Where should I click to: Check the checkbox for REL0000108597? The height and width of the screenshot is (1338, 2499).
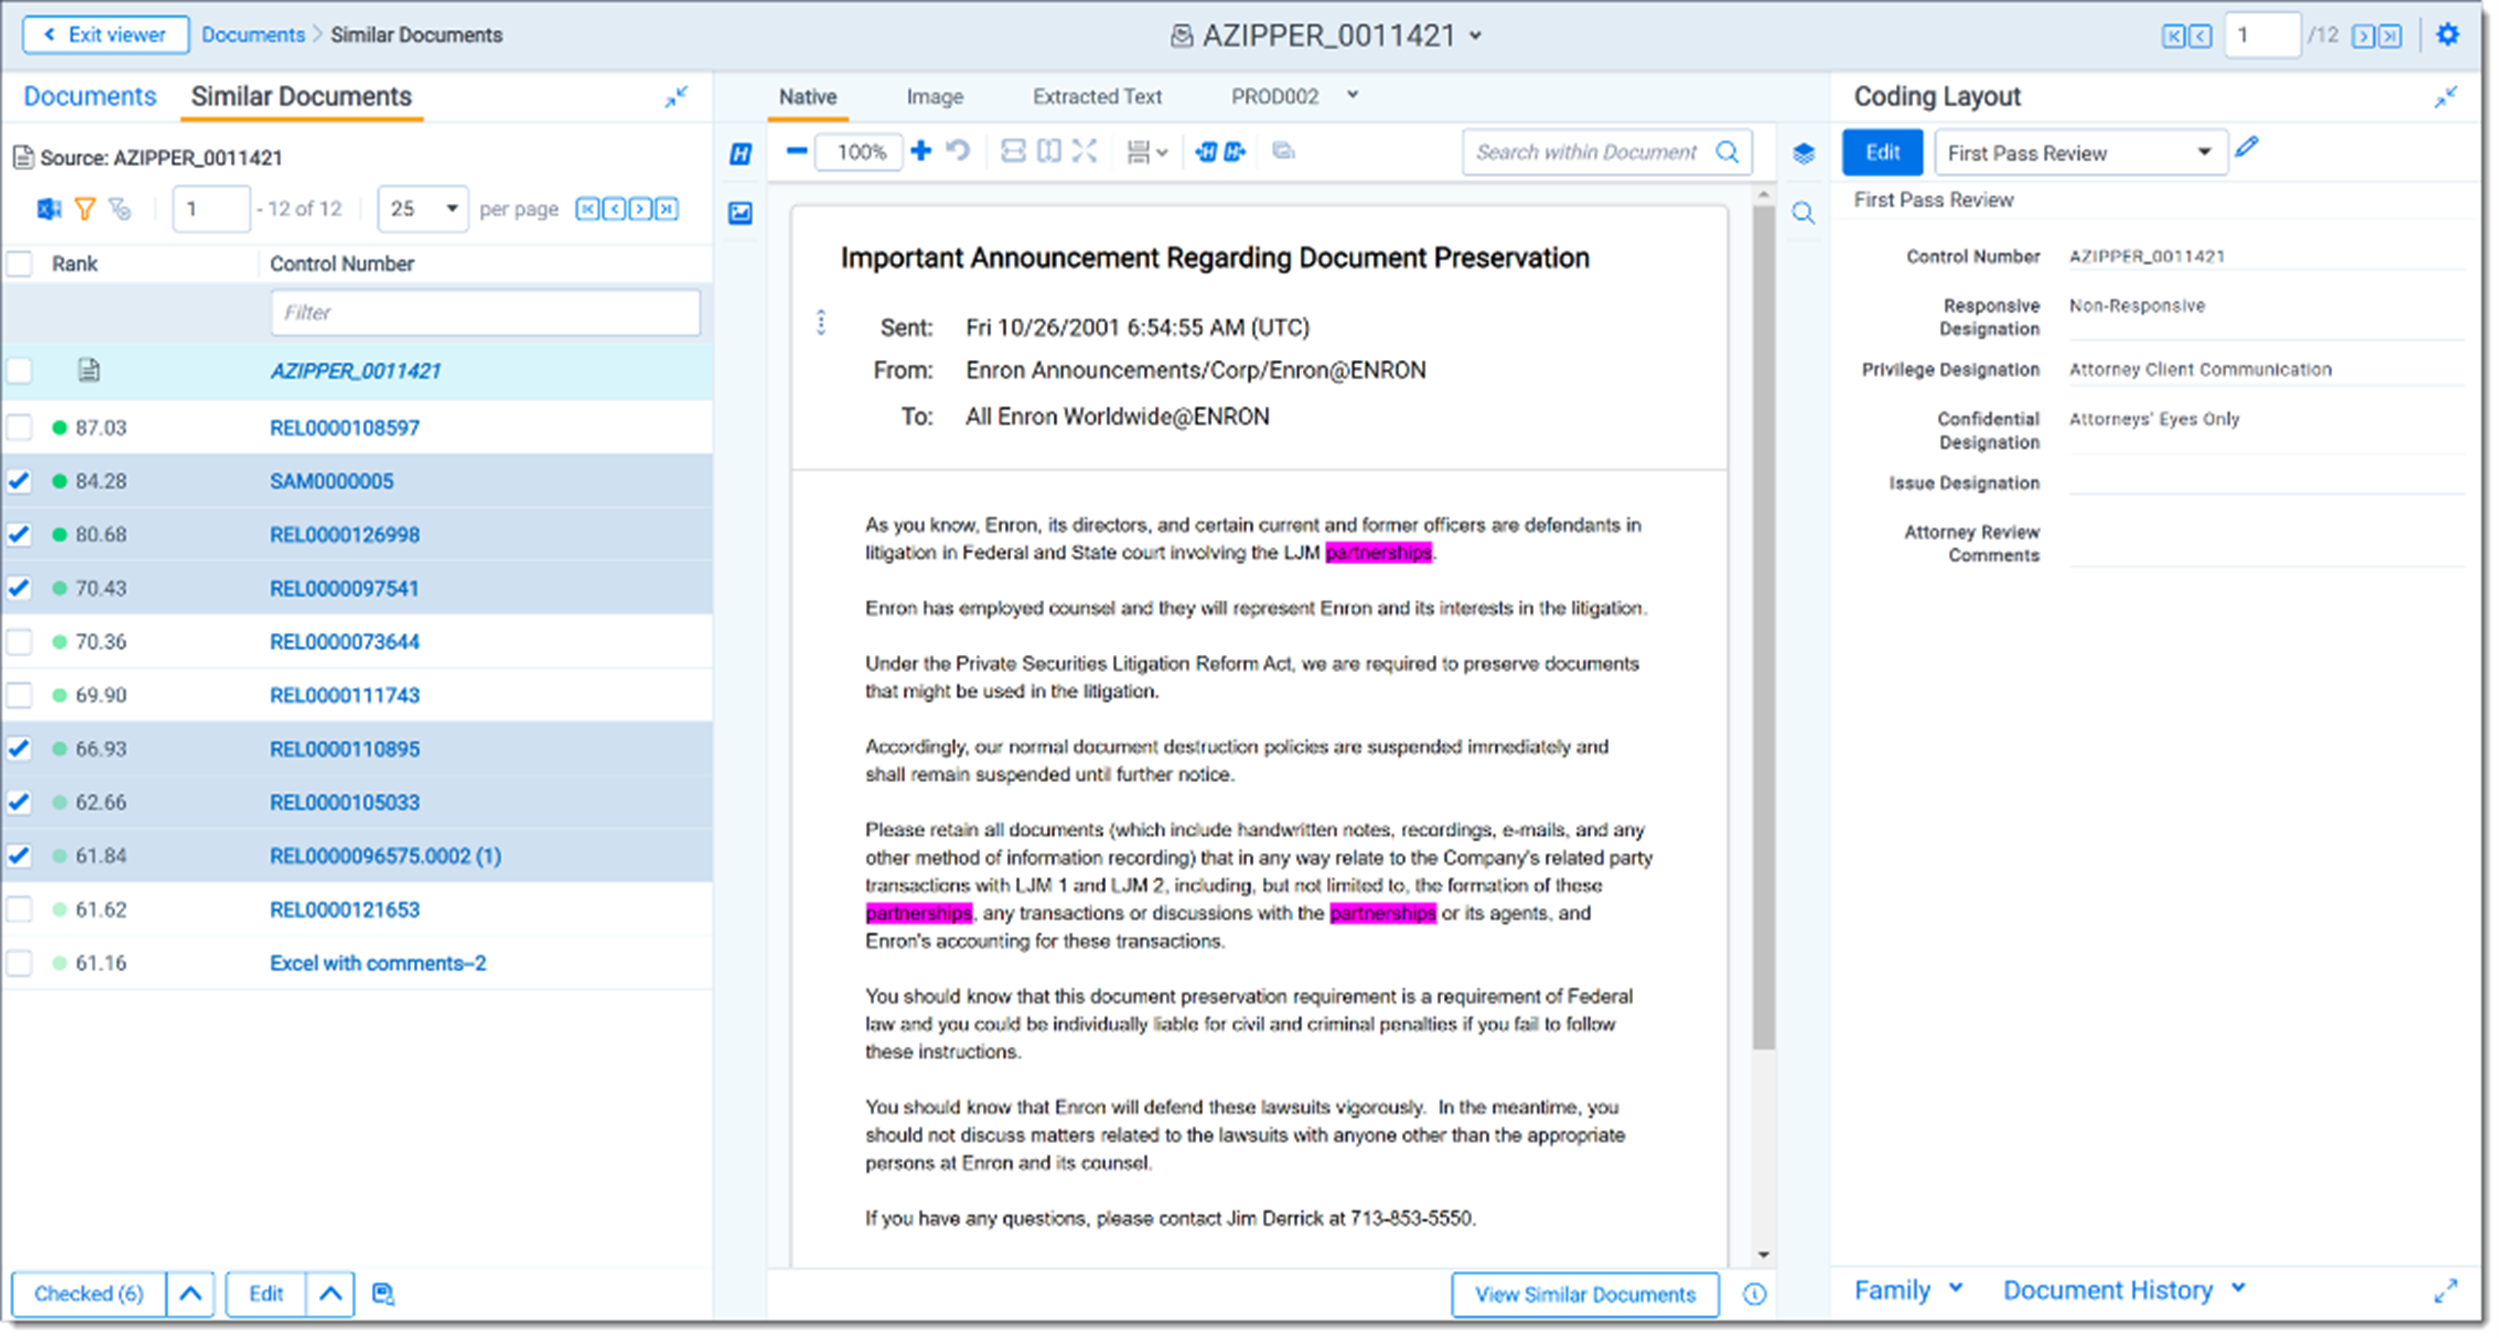tap(20, 427)
